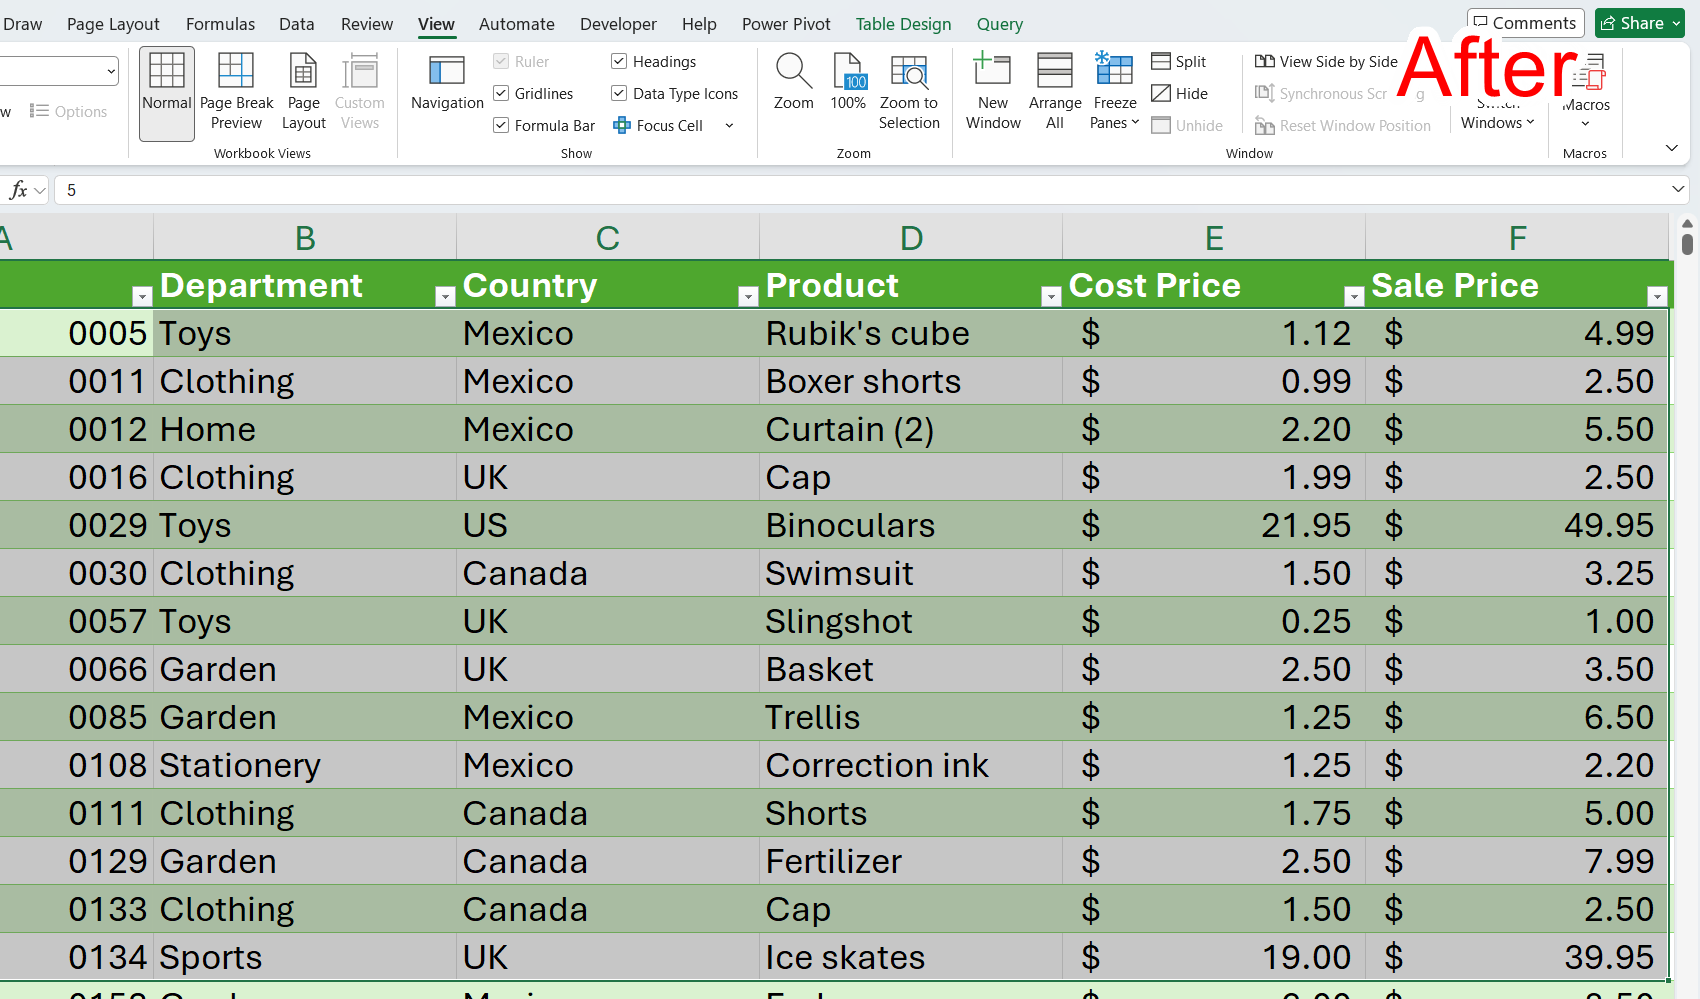Select the Rubik's cube cell

tap(911, 333)
